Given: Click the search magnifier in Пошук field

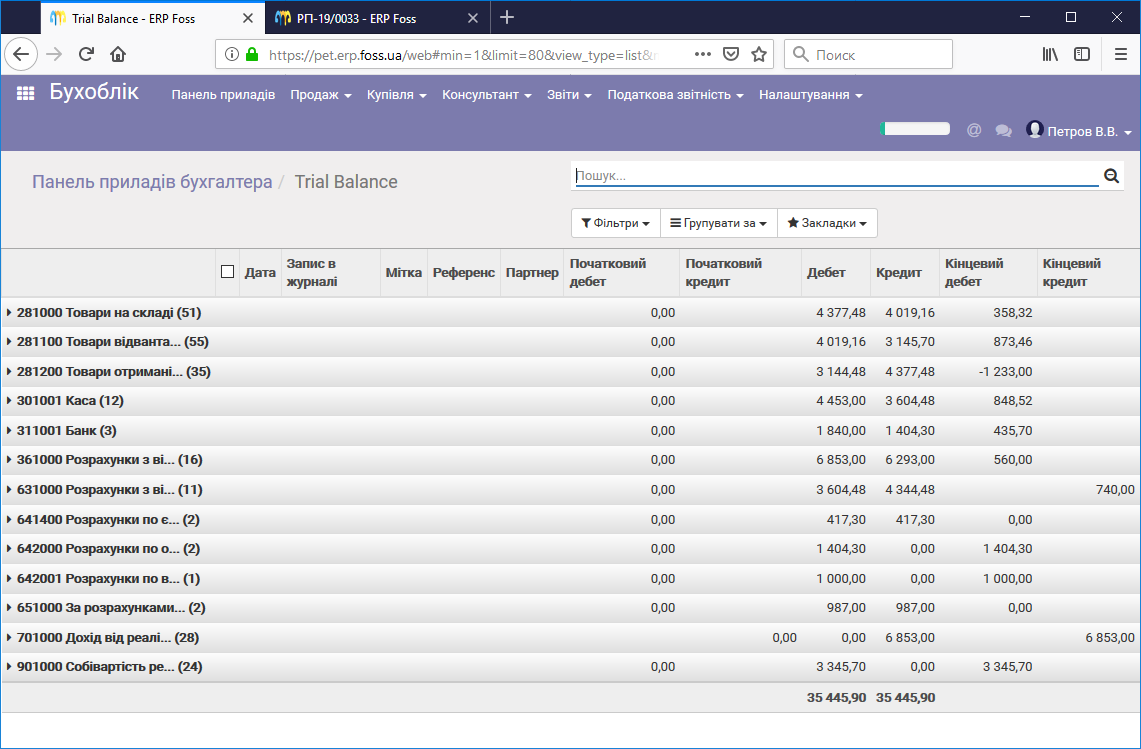Looking at the screenshot, I should pos(1111,175).
